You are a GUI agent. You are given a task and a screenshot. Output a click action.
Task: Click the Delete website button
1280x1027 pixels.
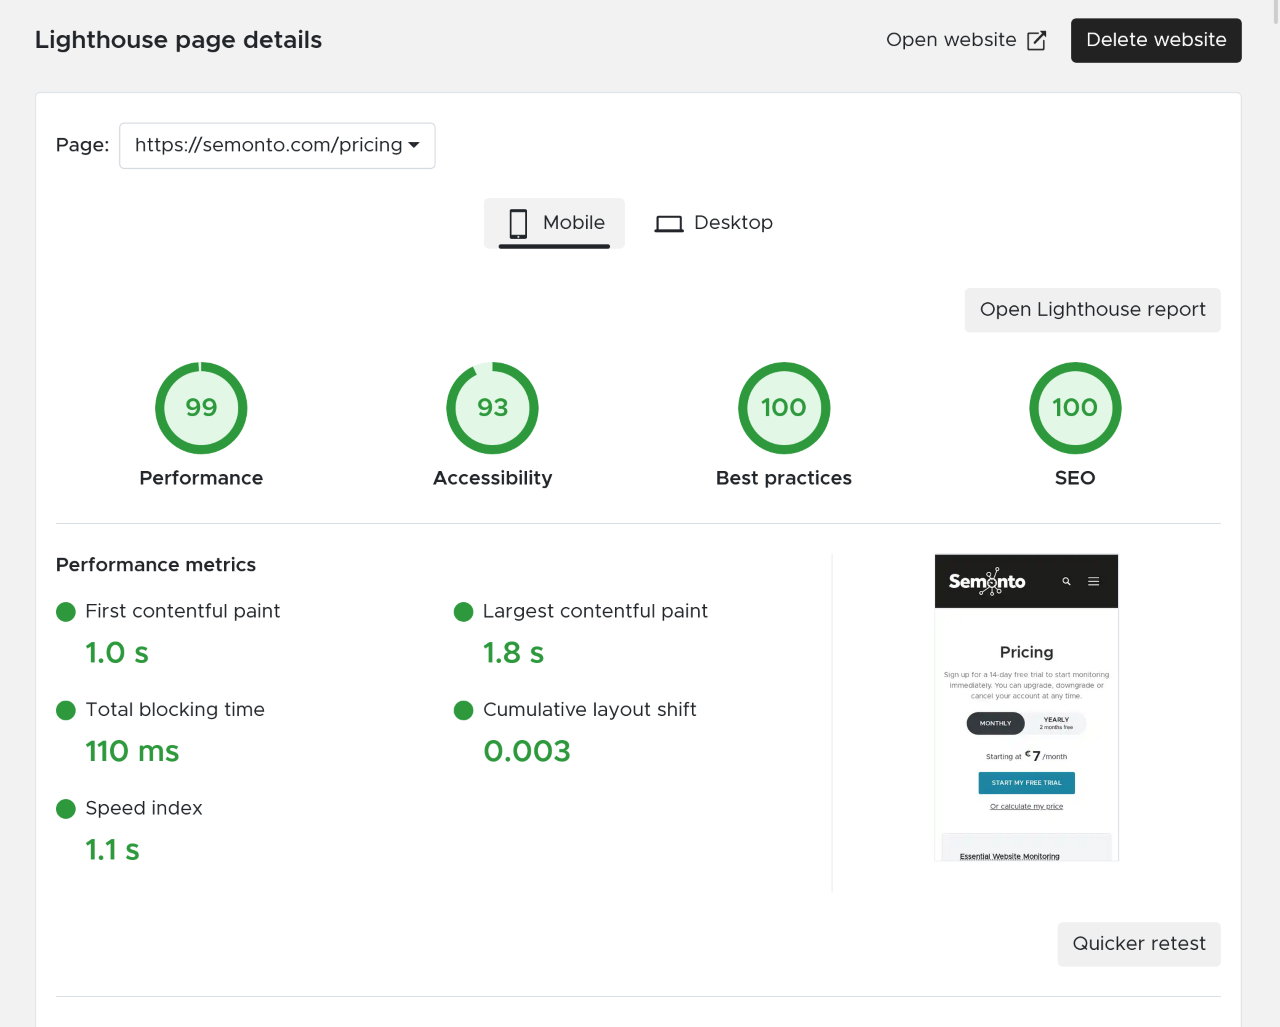point(1156,40)
